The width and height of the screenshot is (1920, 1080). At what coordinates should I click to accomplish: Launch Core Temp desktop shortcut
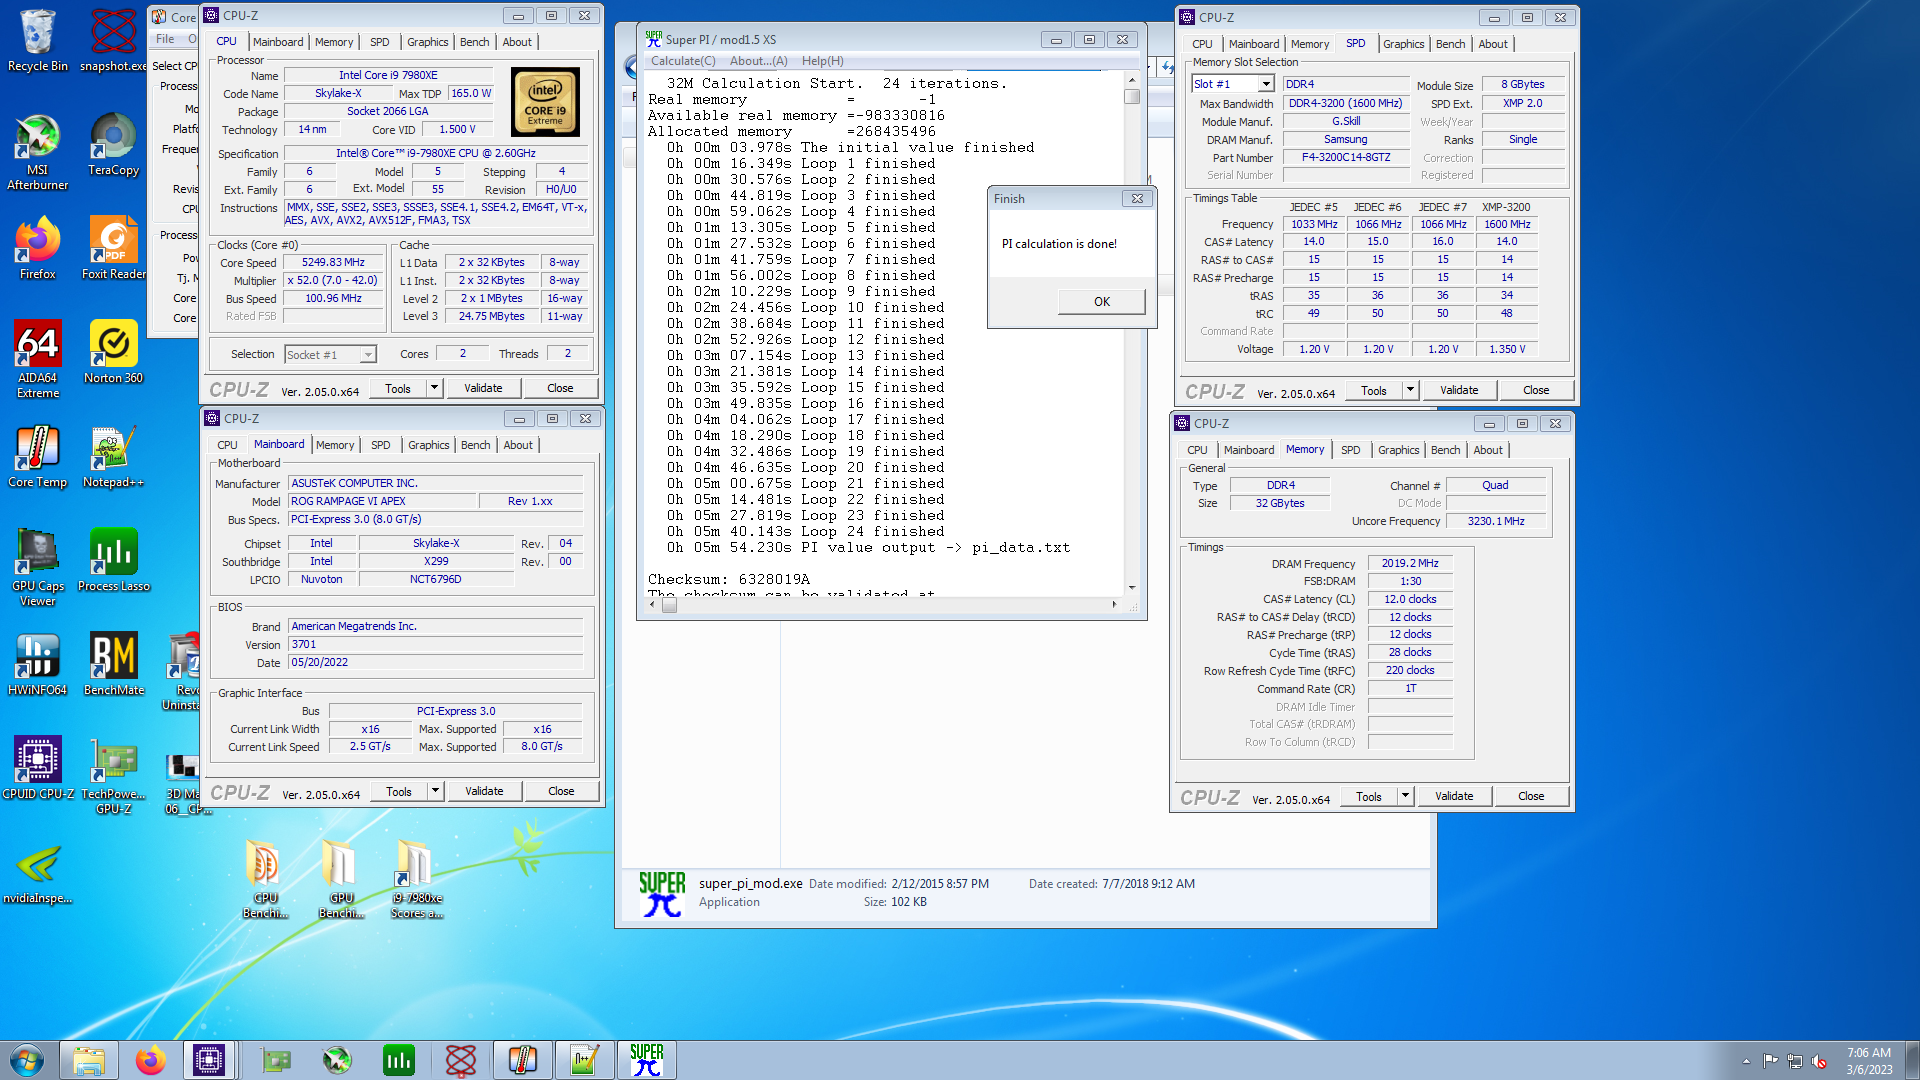coord(38,457)
